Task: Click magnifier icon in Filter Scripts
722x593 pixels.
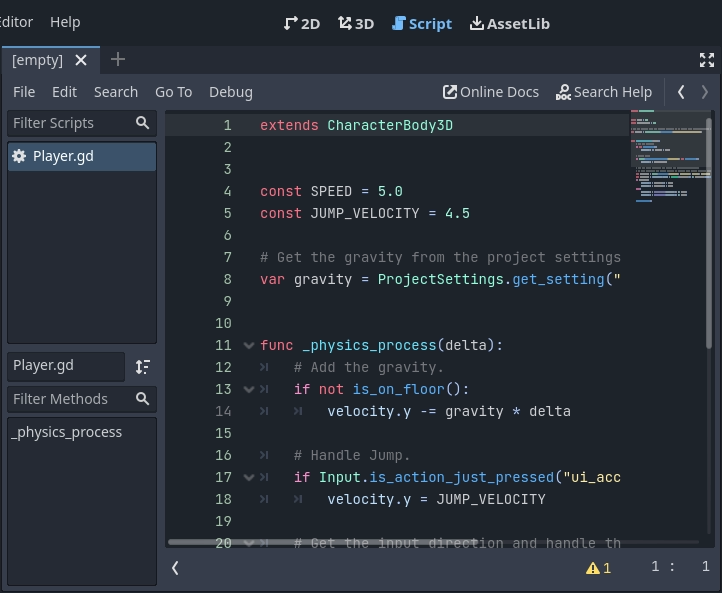Action: pos(143,122)
